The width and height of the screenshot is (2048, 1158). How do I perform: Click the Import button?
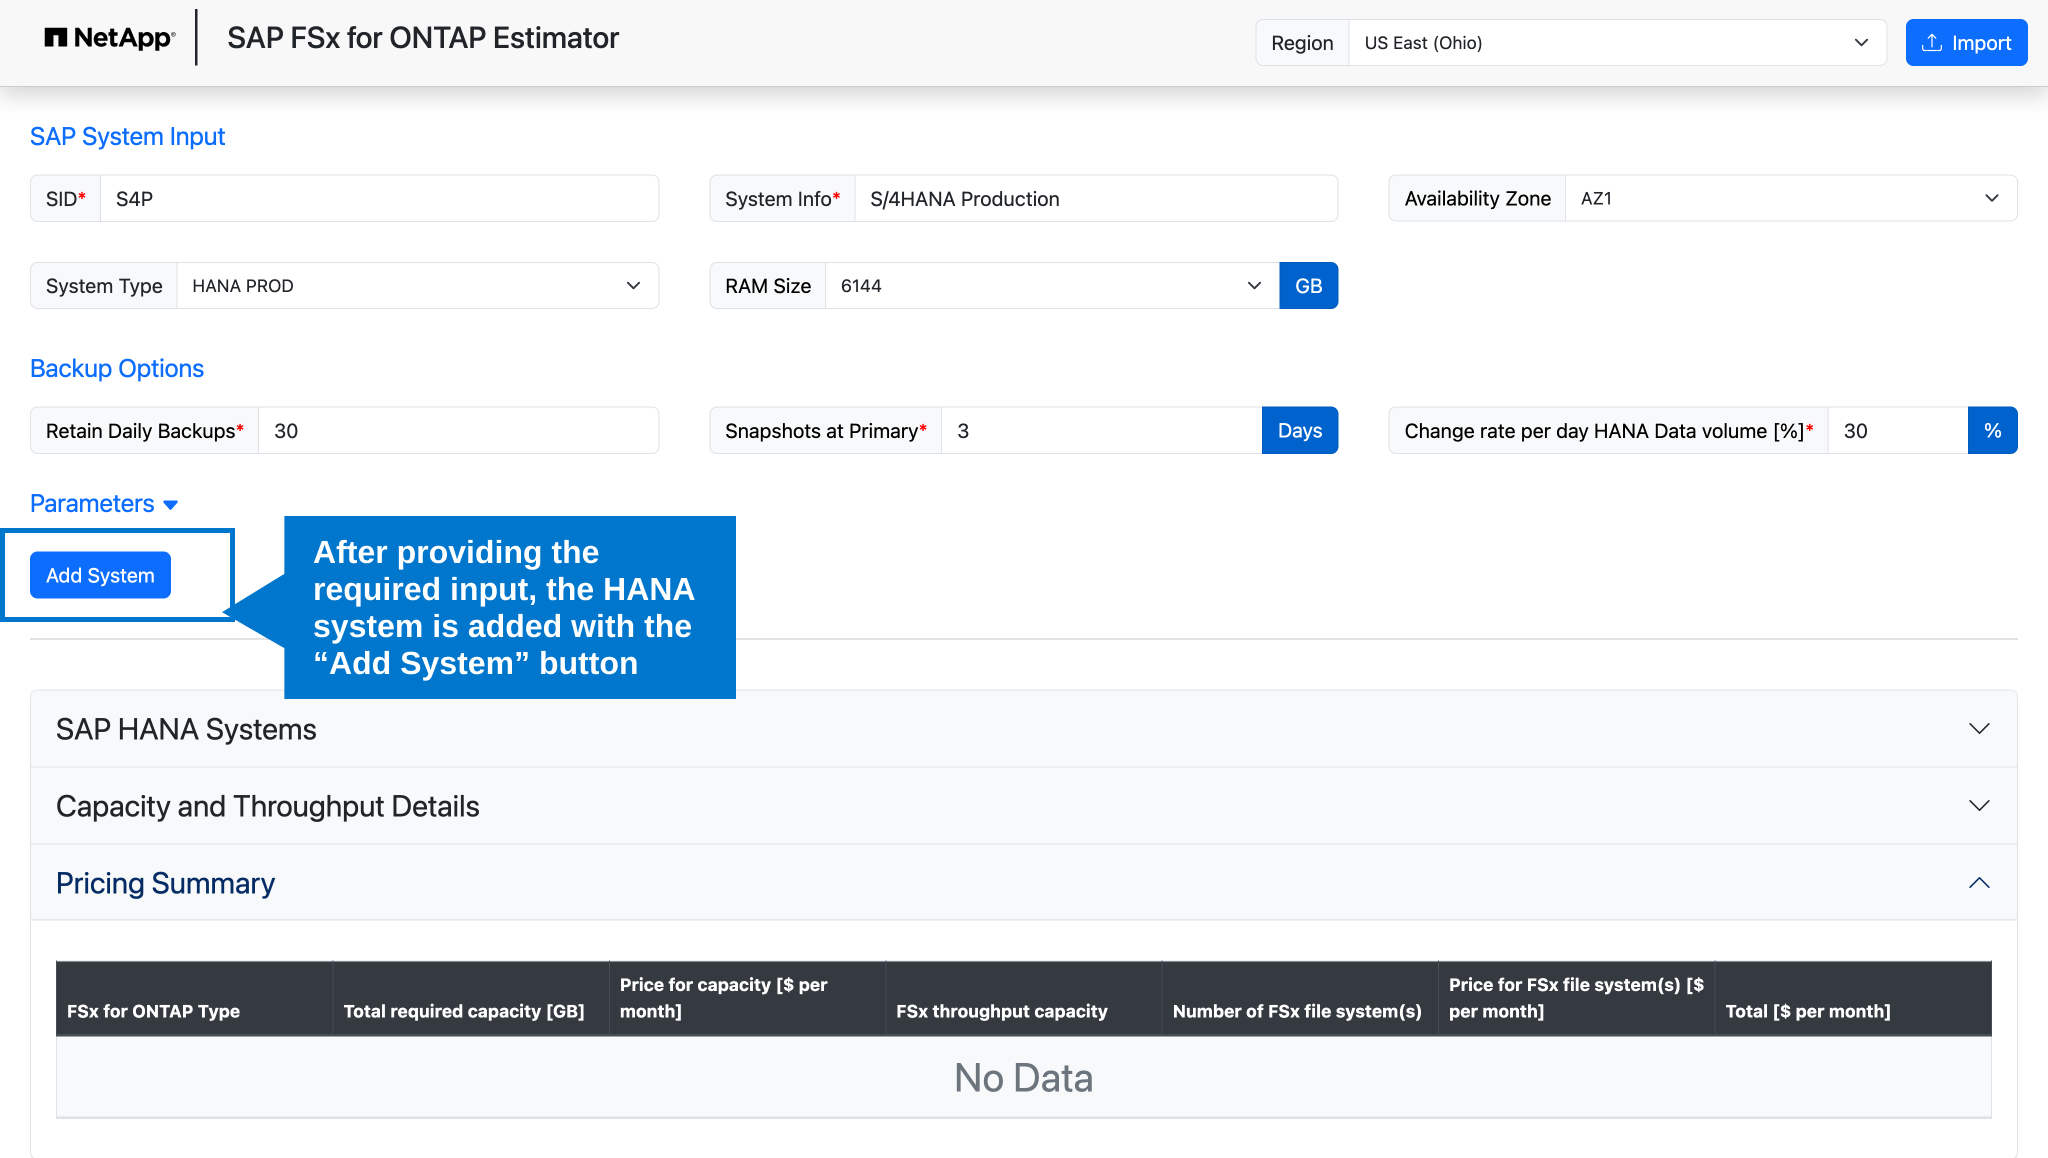coord(1966,42)
